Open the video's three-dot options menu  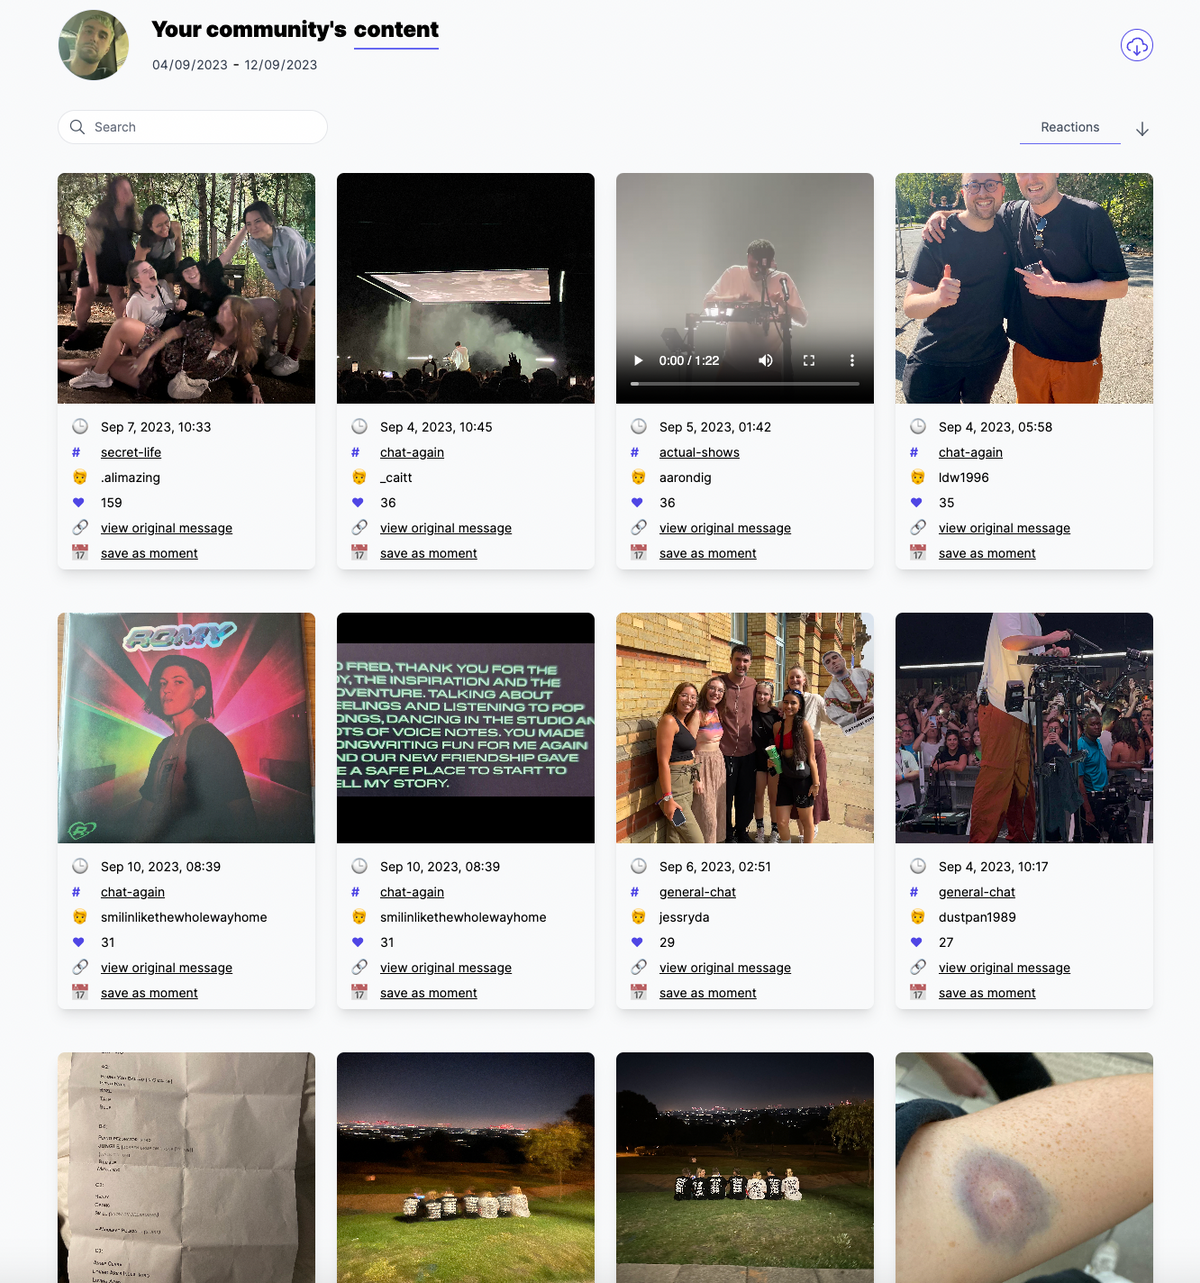[852, 361]
